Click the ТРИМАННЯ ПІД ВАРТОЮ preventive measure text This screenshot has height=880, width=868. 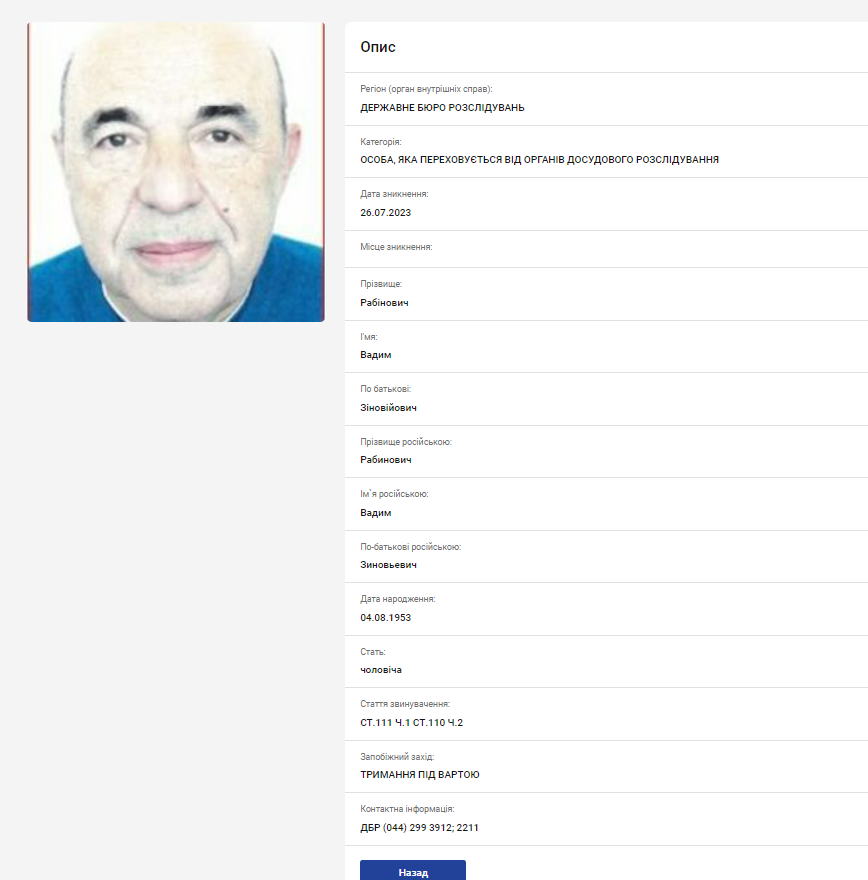pyautogui.click(x=420, y=775)
